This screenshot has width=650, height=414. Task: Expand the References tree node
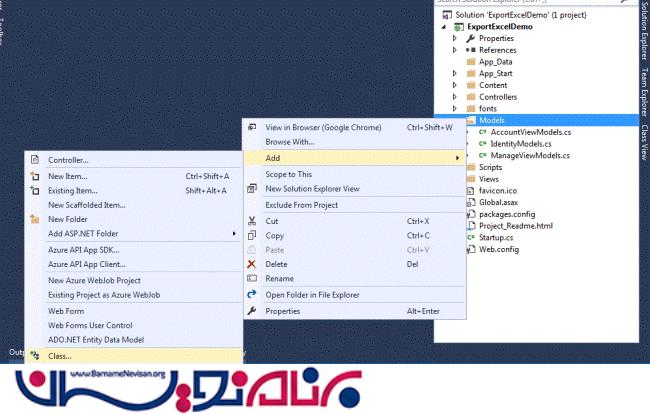pyautogui.click(x=455, y=50)
